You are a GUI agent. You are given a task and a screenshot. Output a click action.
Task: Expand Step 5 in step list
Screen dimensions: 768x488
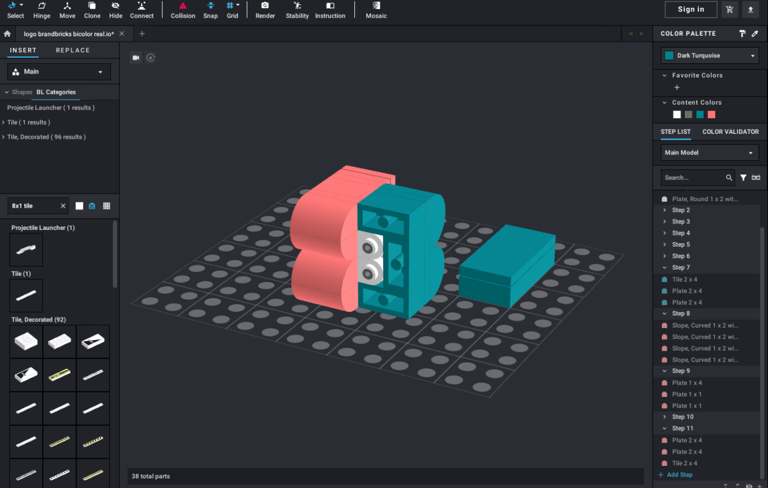click(665, 244)
